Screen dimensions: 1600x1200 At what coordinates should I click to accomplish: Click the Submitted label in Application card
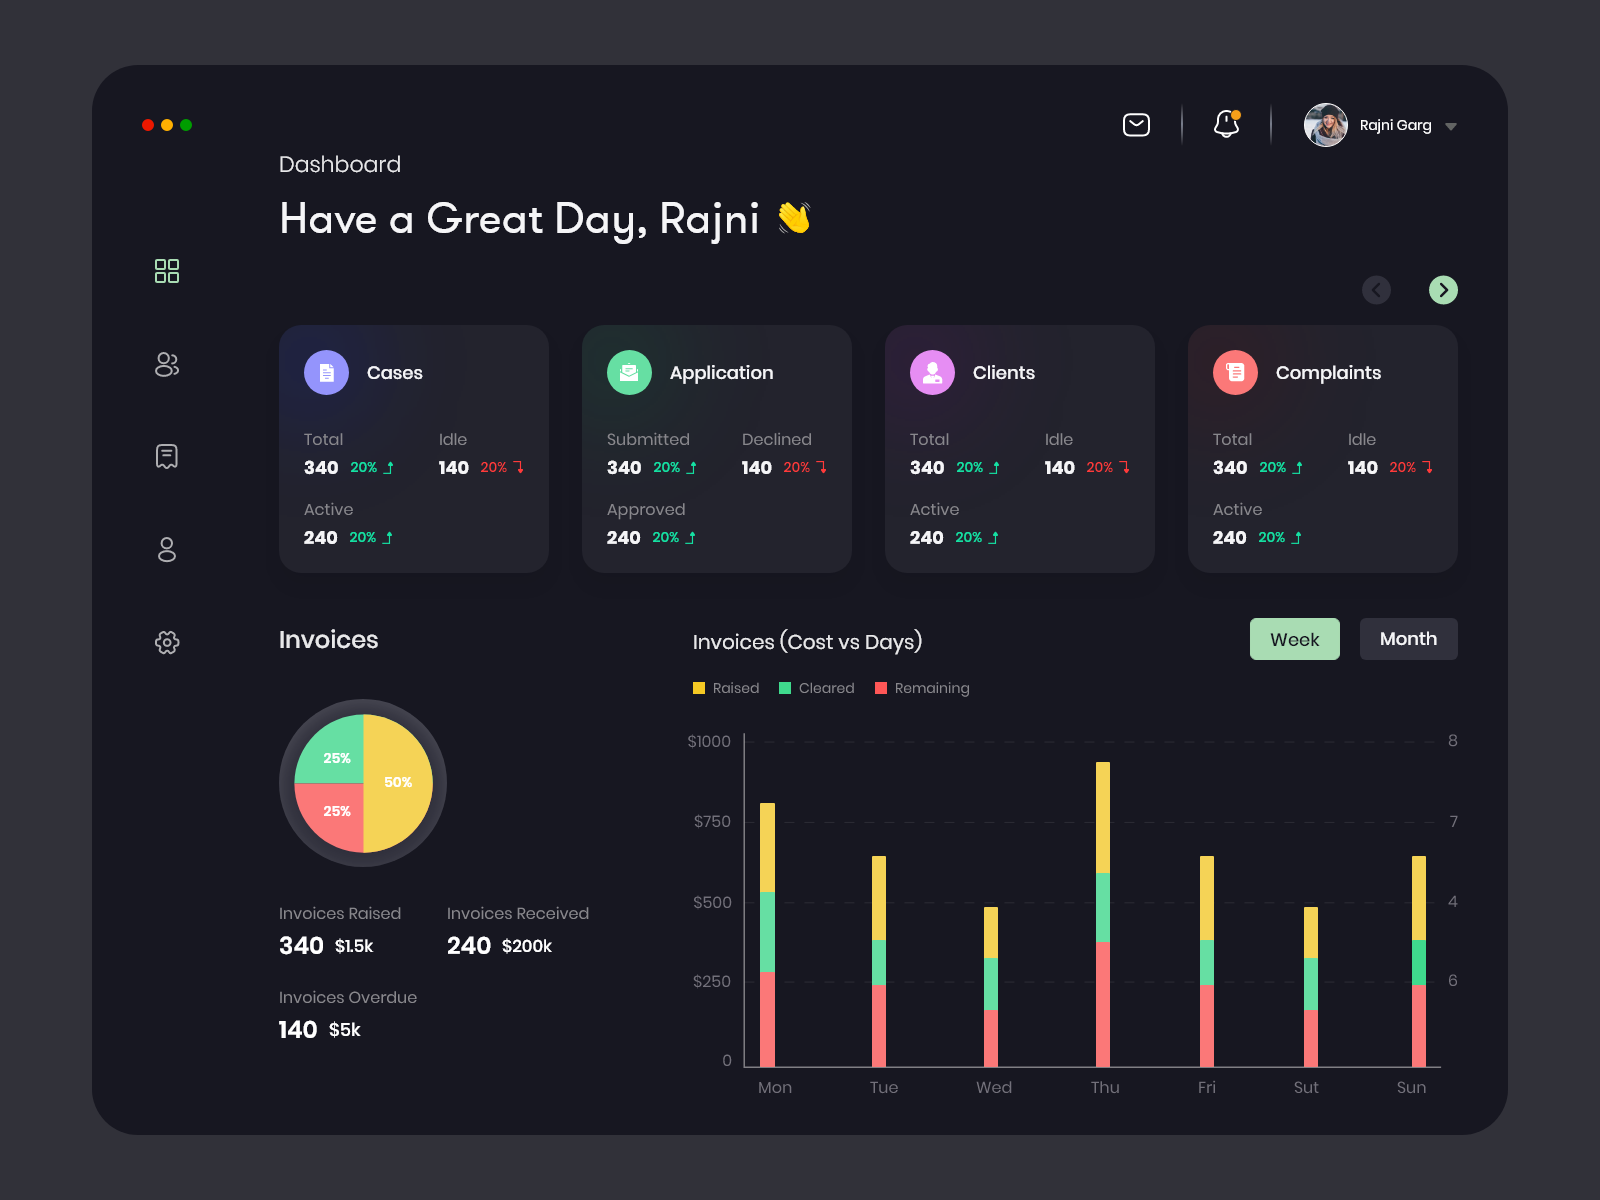(648, 439)
